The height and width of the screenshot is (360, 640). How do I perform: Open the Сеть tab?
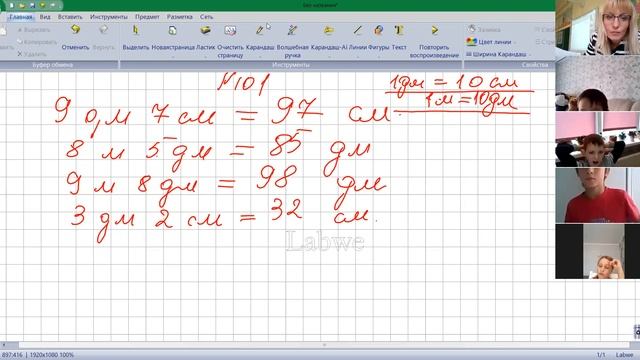(x=207, y=17)
